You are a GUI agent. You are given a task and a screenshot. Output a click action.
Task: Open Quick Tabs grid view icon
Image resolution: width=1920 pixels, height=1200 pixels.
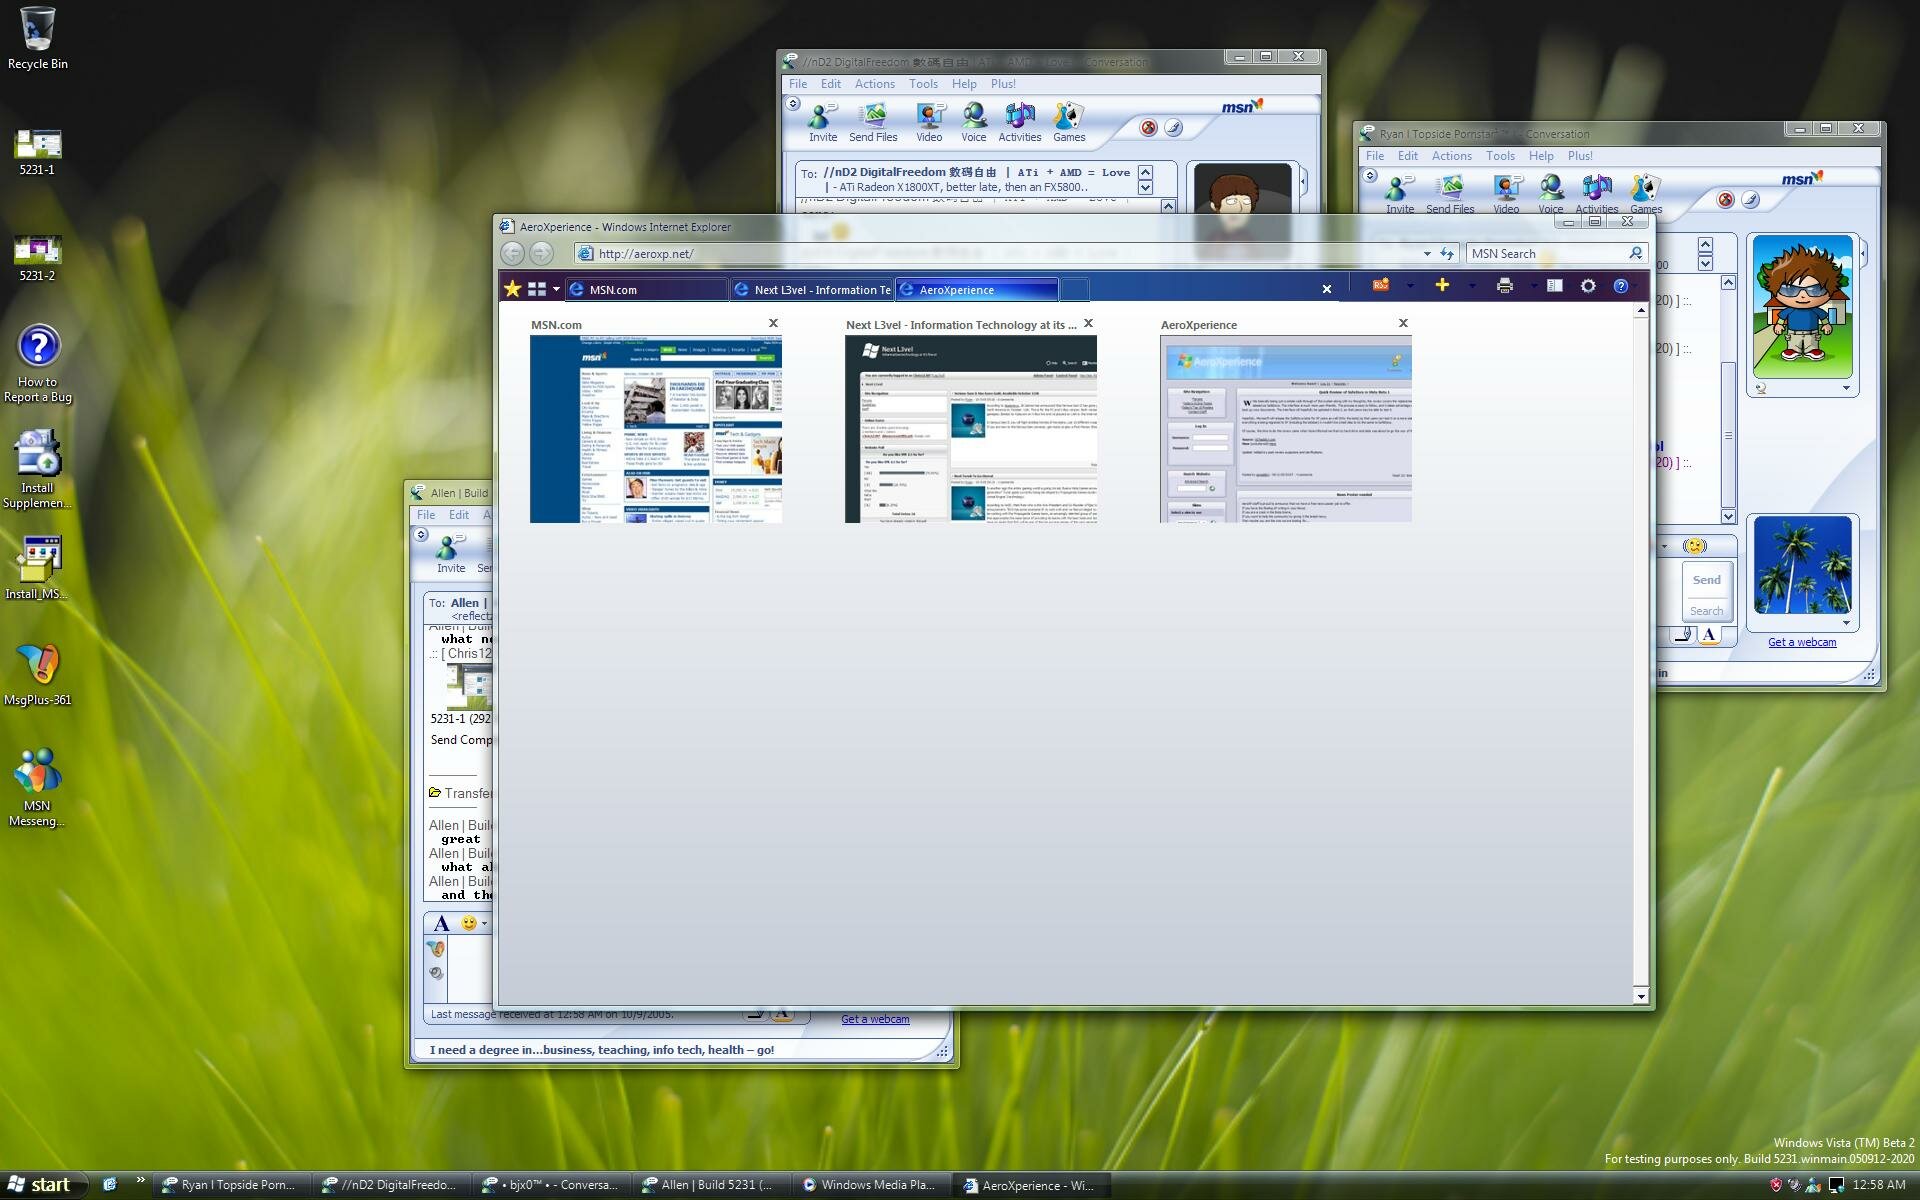(x=537, y=289)
